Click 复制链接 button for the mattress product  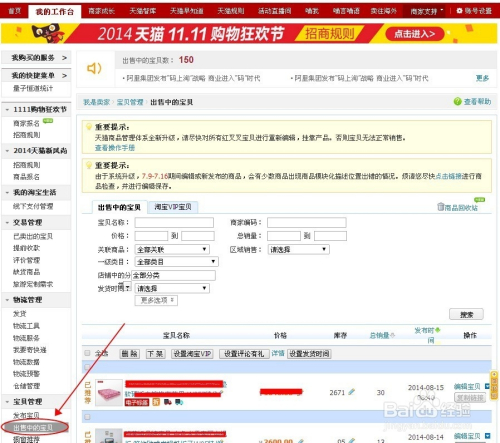coord(470,397)
